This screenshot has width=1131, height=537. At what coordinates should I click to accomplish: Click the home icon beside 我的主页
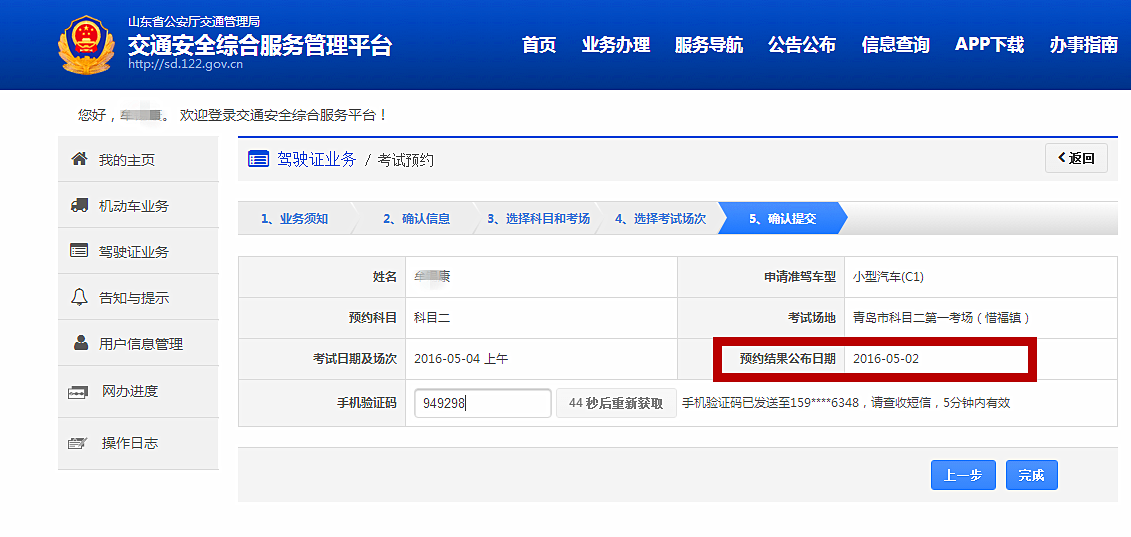point(79,160)
